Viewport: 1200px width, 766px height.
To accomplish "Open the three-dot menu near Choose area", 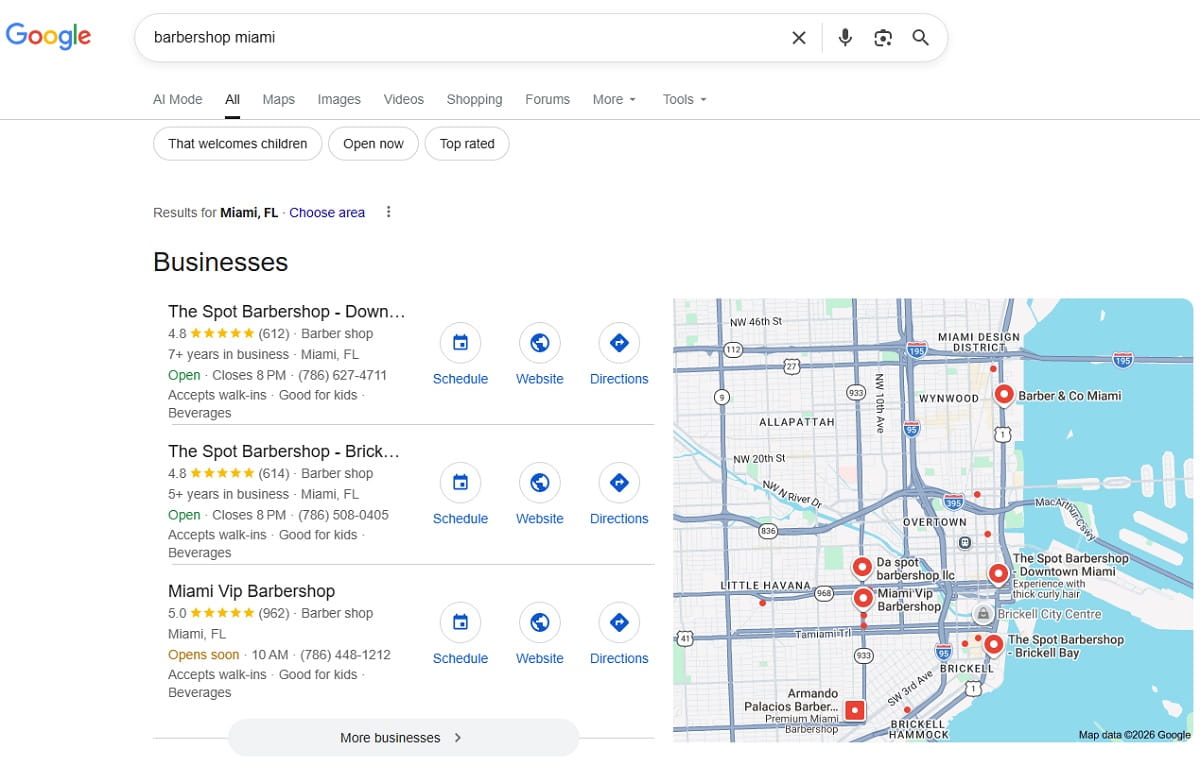I will pos(388,212).
